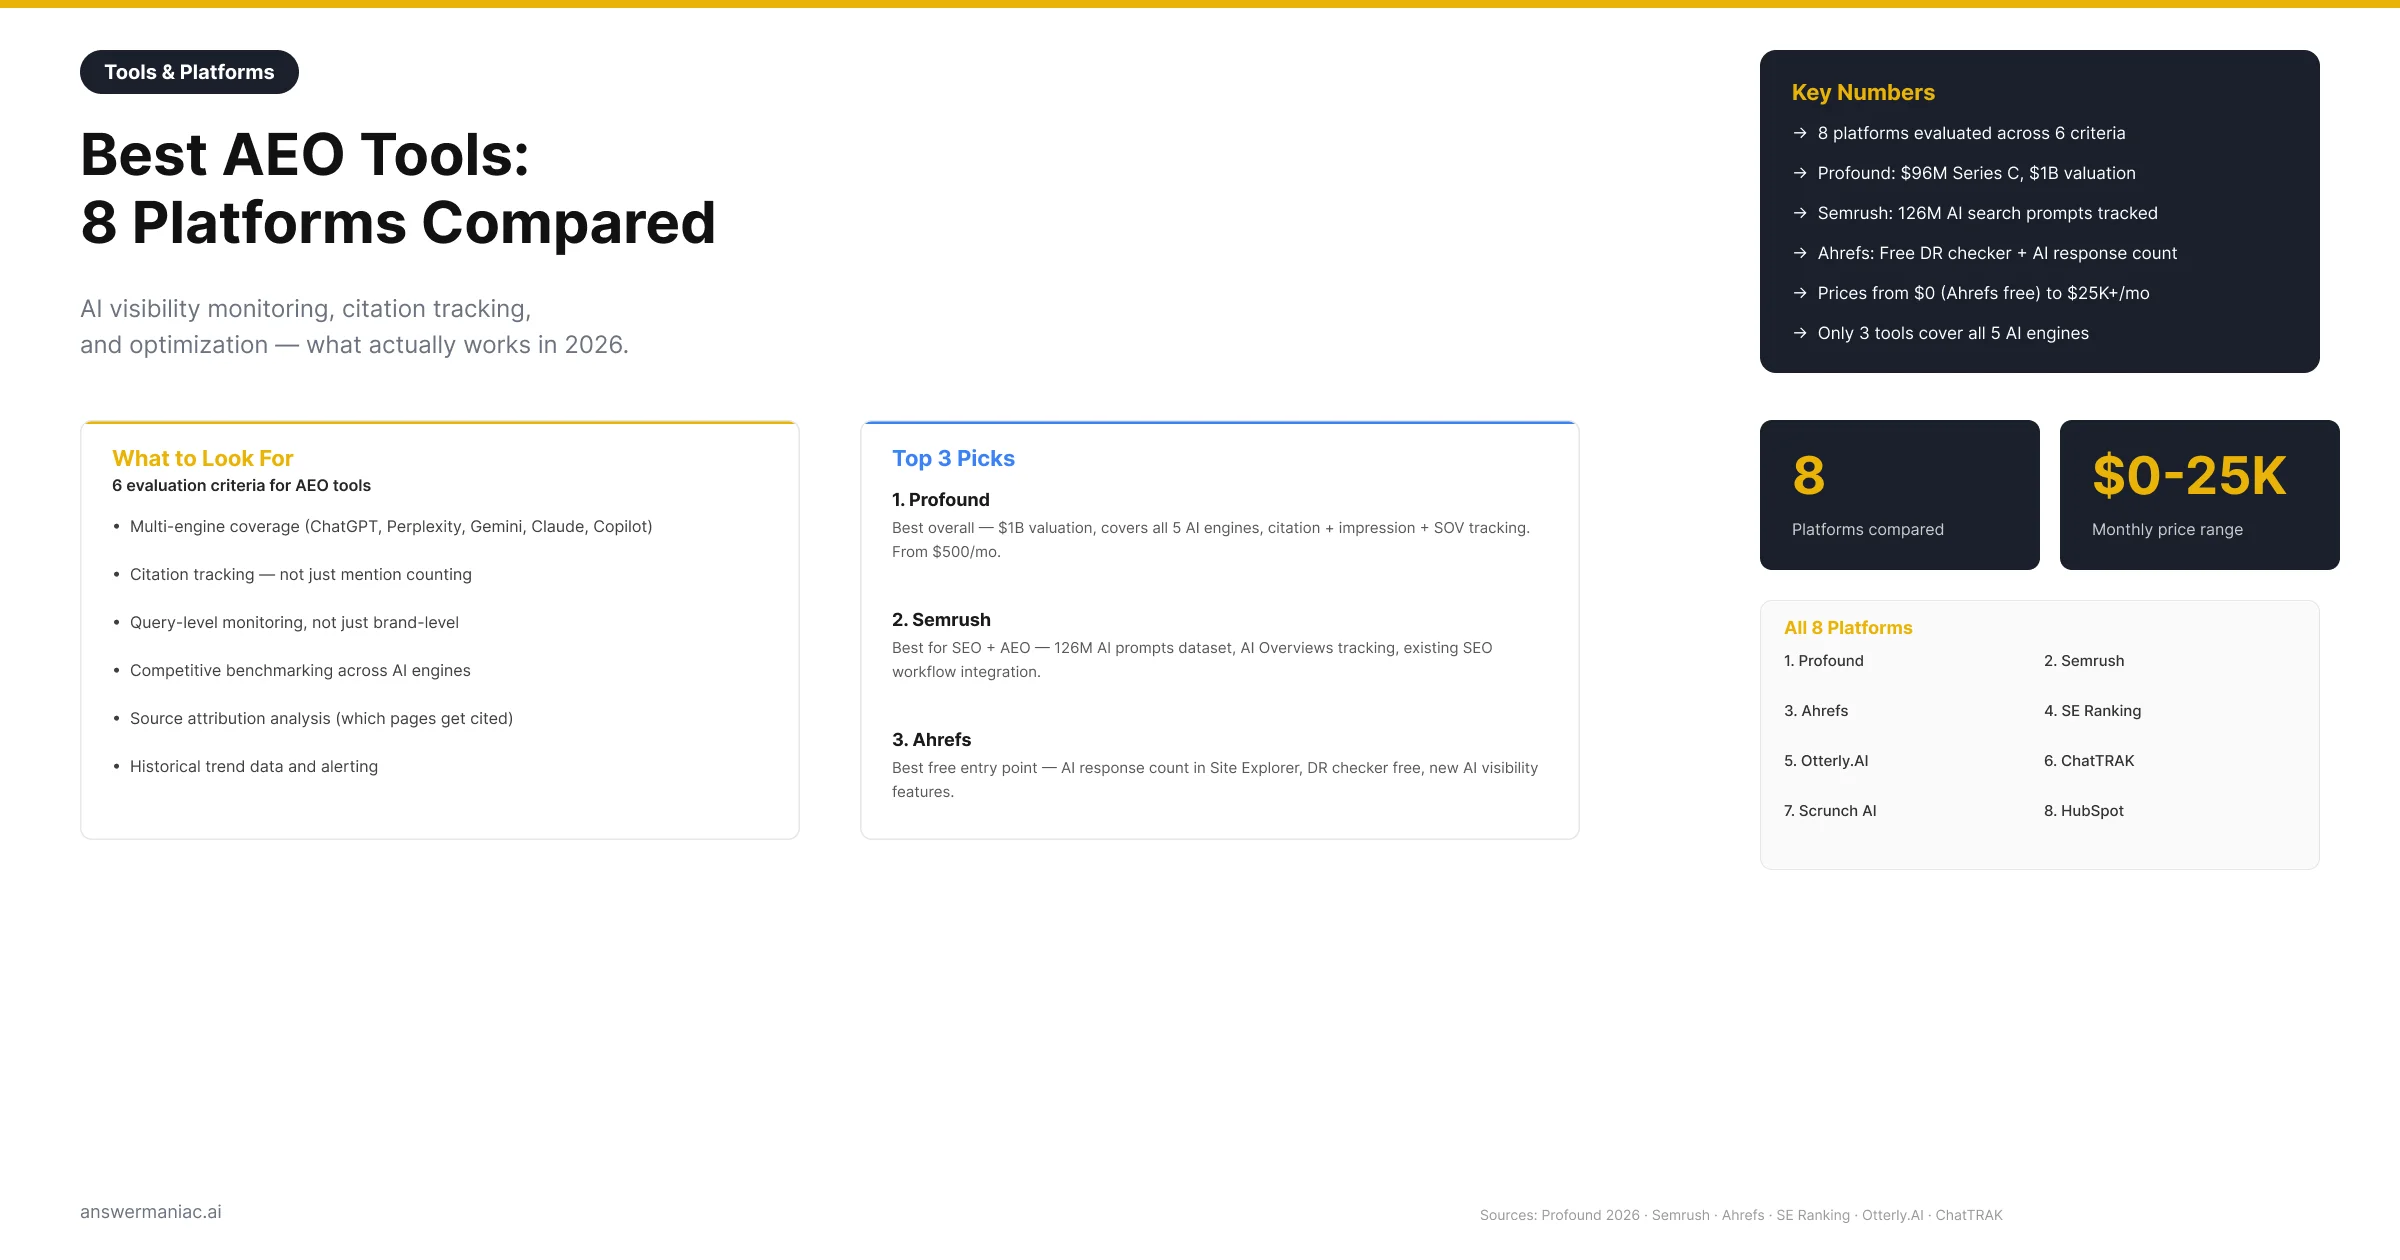Click '7. Scrunch AI' in the platforms list

pos(1830,811)
